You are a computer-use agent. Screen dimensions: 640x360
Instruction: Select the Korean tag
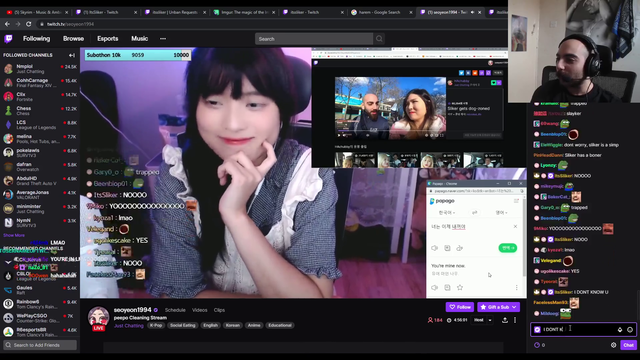233,325
